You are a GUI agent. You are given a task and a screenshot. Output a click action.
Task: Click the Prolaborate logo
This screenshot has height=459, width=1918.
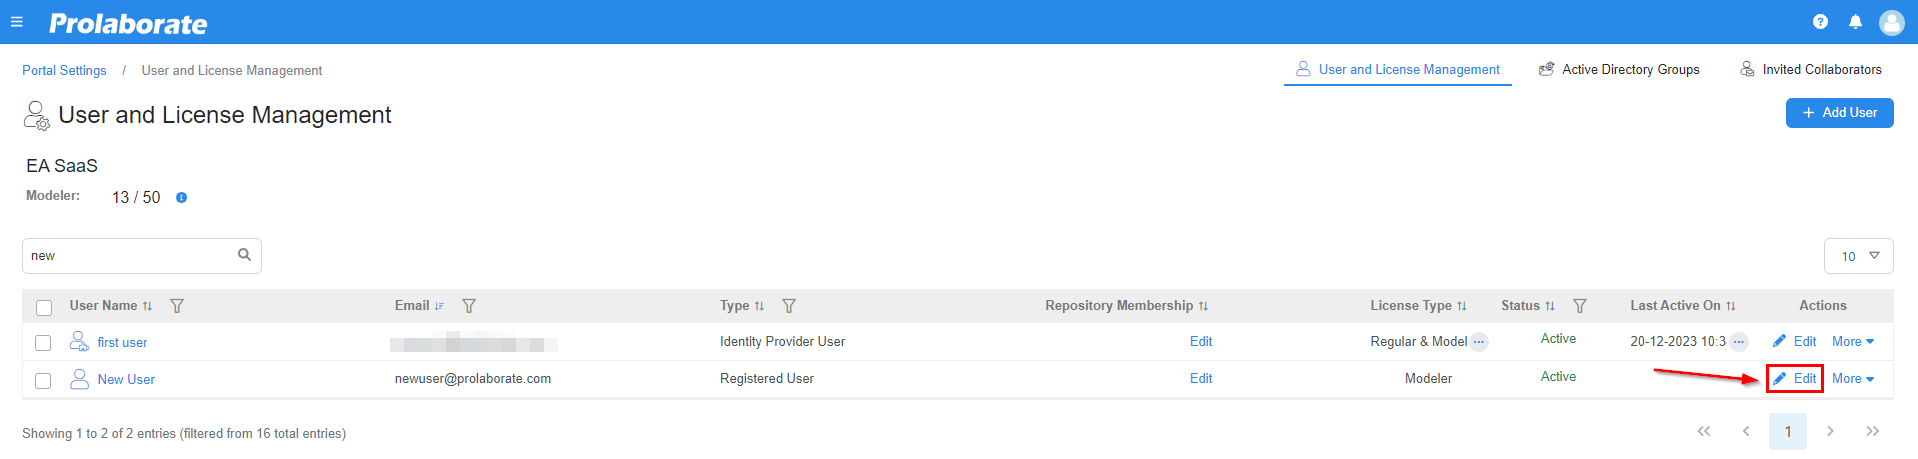(128, 24)
